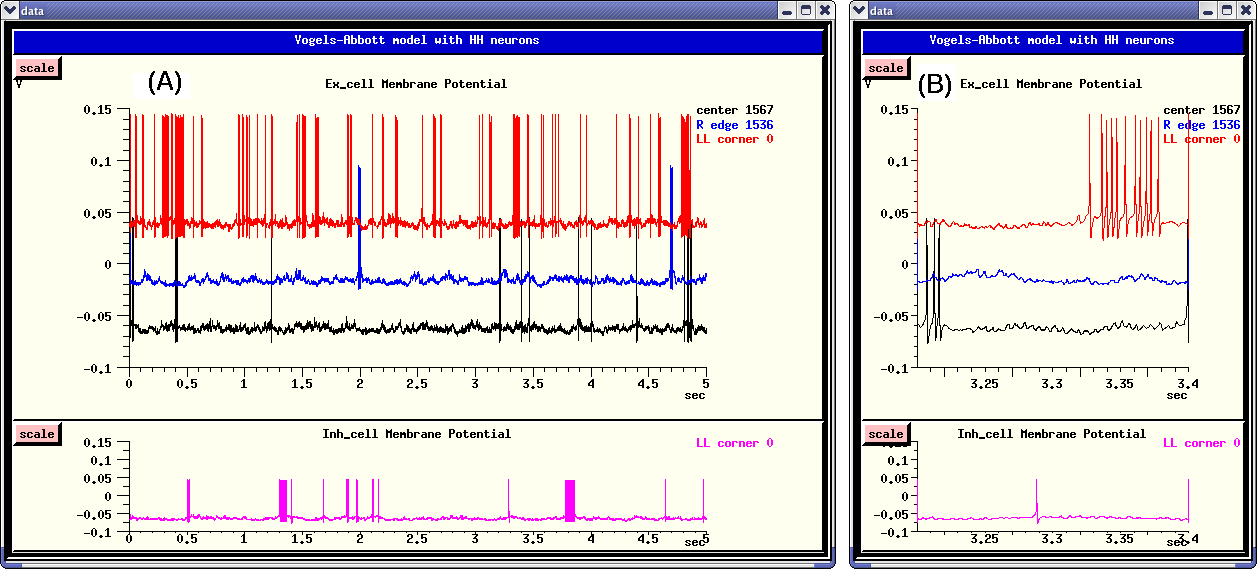Select 'center 1567' legend in right window

[x=1202, y=110]
